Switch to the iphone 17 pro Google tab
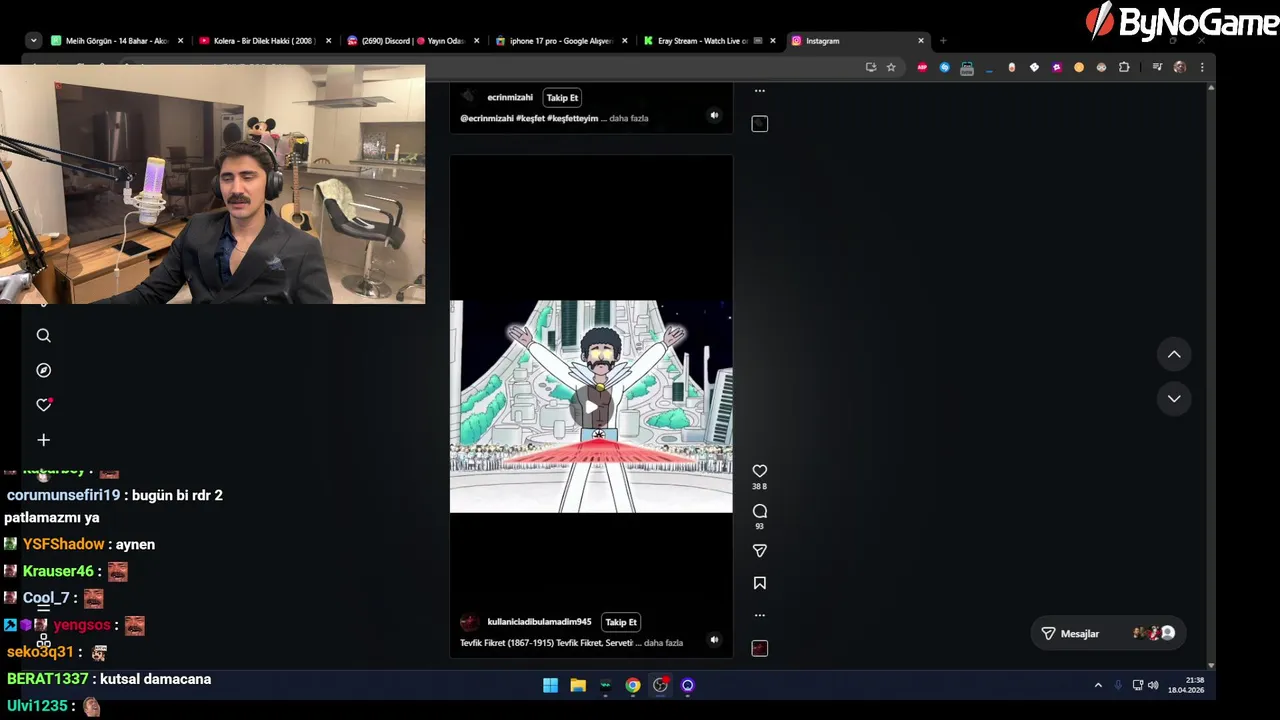 point(560,41)
